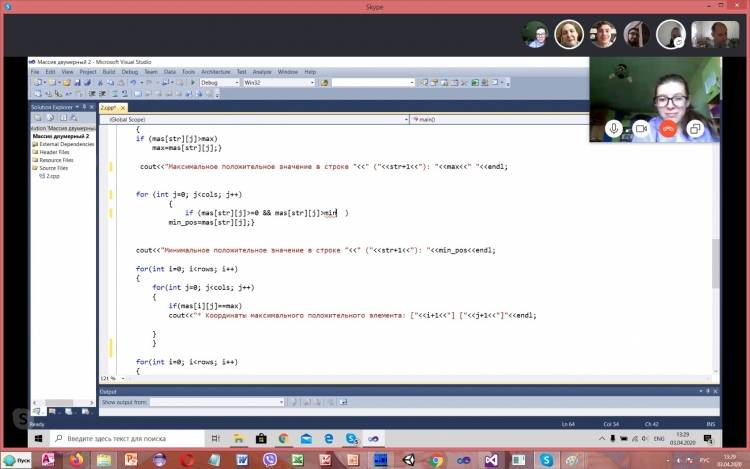Click the screen share overlay icon
The image size is (750, 469).
click(694, 129)
